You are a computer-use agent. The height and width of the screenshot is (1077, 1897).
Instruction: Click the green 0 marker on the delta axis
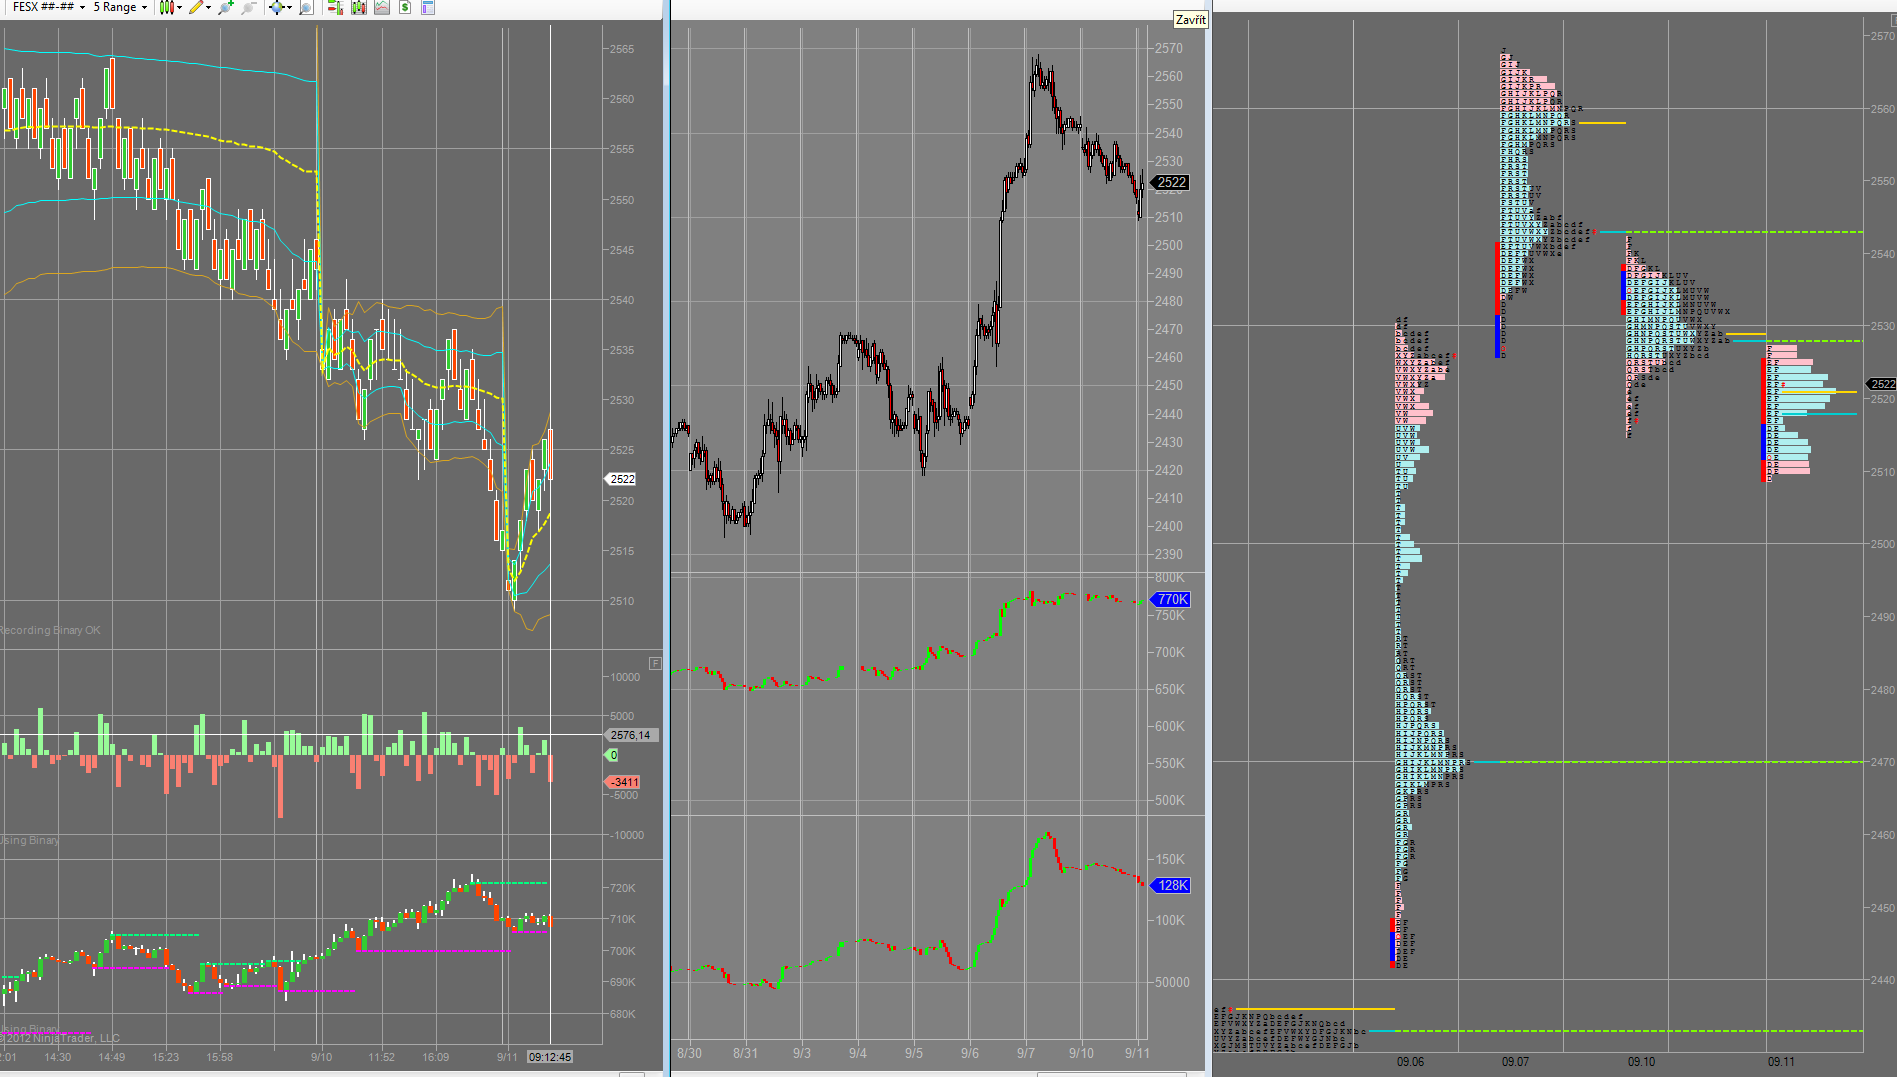pos(613,755)
